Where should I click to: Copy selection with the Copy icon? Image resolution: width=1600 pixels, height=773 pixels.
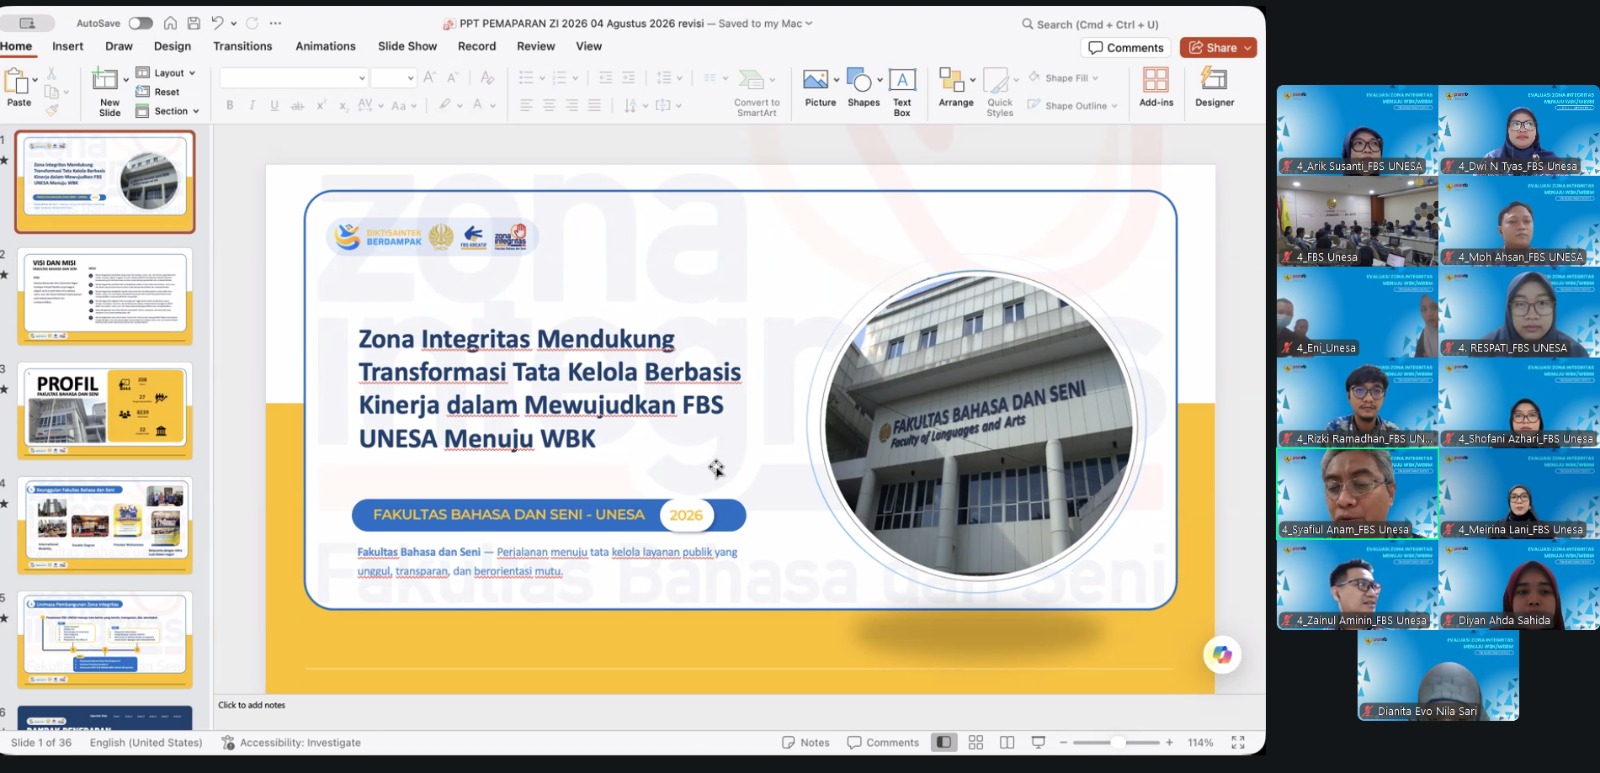point(51,91)
